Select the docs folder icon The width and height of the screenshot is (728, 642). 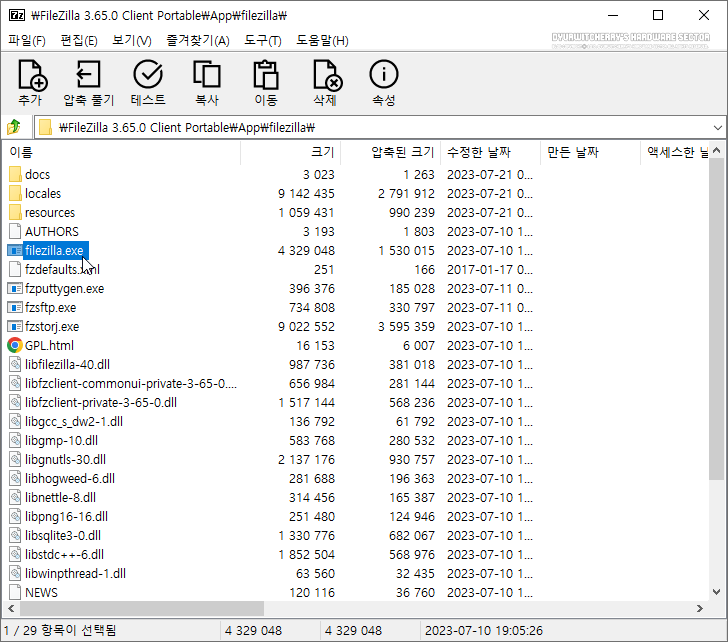pyautogui.click(x=15, y=175)
